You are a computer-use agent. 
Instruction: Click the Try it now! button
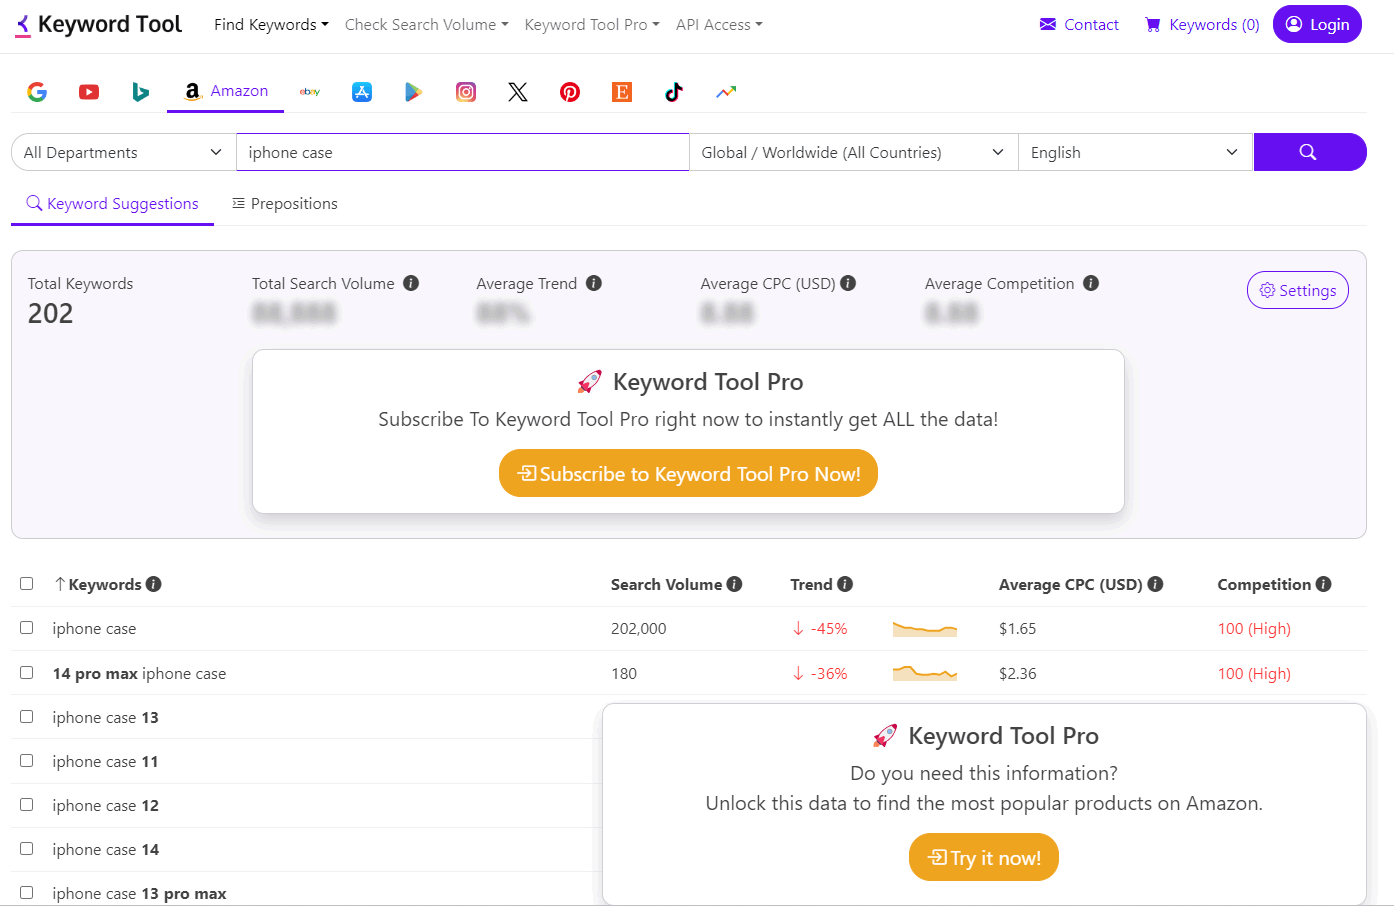pyautogui.click(x=984, y=857)
